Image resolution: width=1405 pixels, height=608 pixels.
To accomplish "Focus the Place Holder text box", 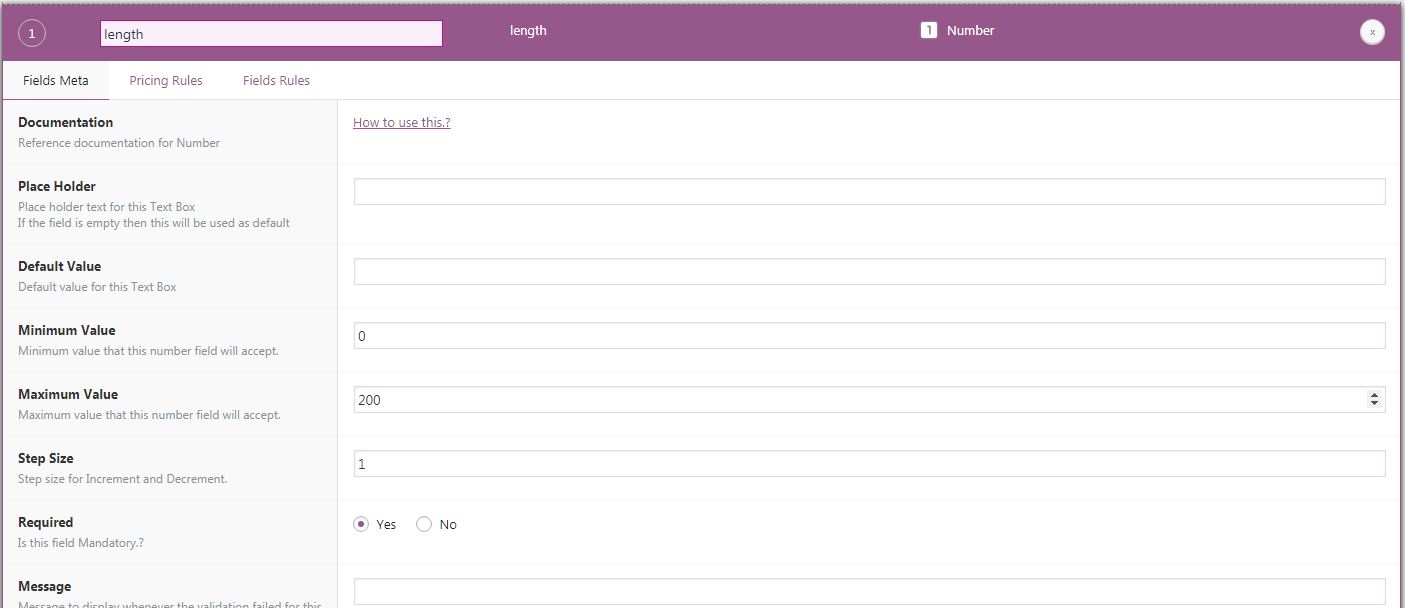I will [869, 191].
